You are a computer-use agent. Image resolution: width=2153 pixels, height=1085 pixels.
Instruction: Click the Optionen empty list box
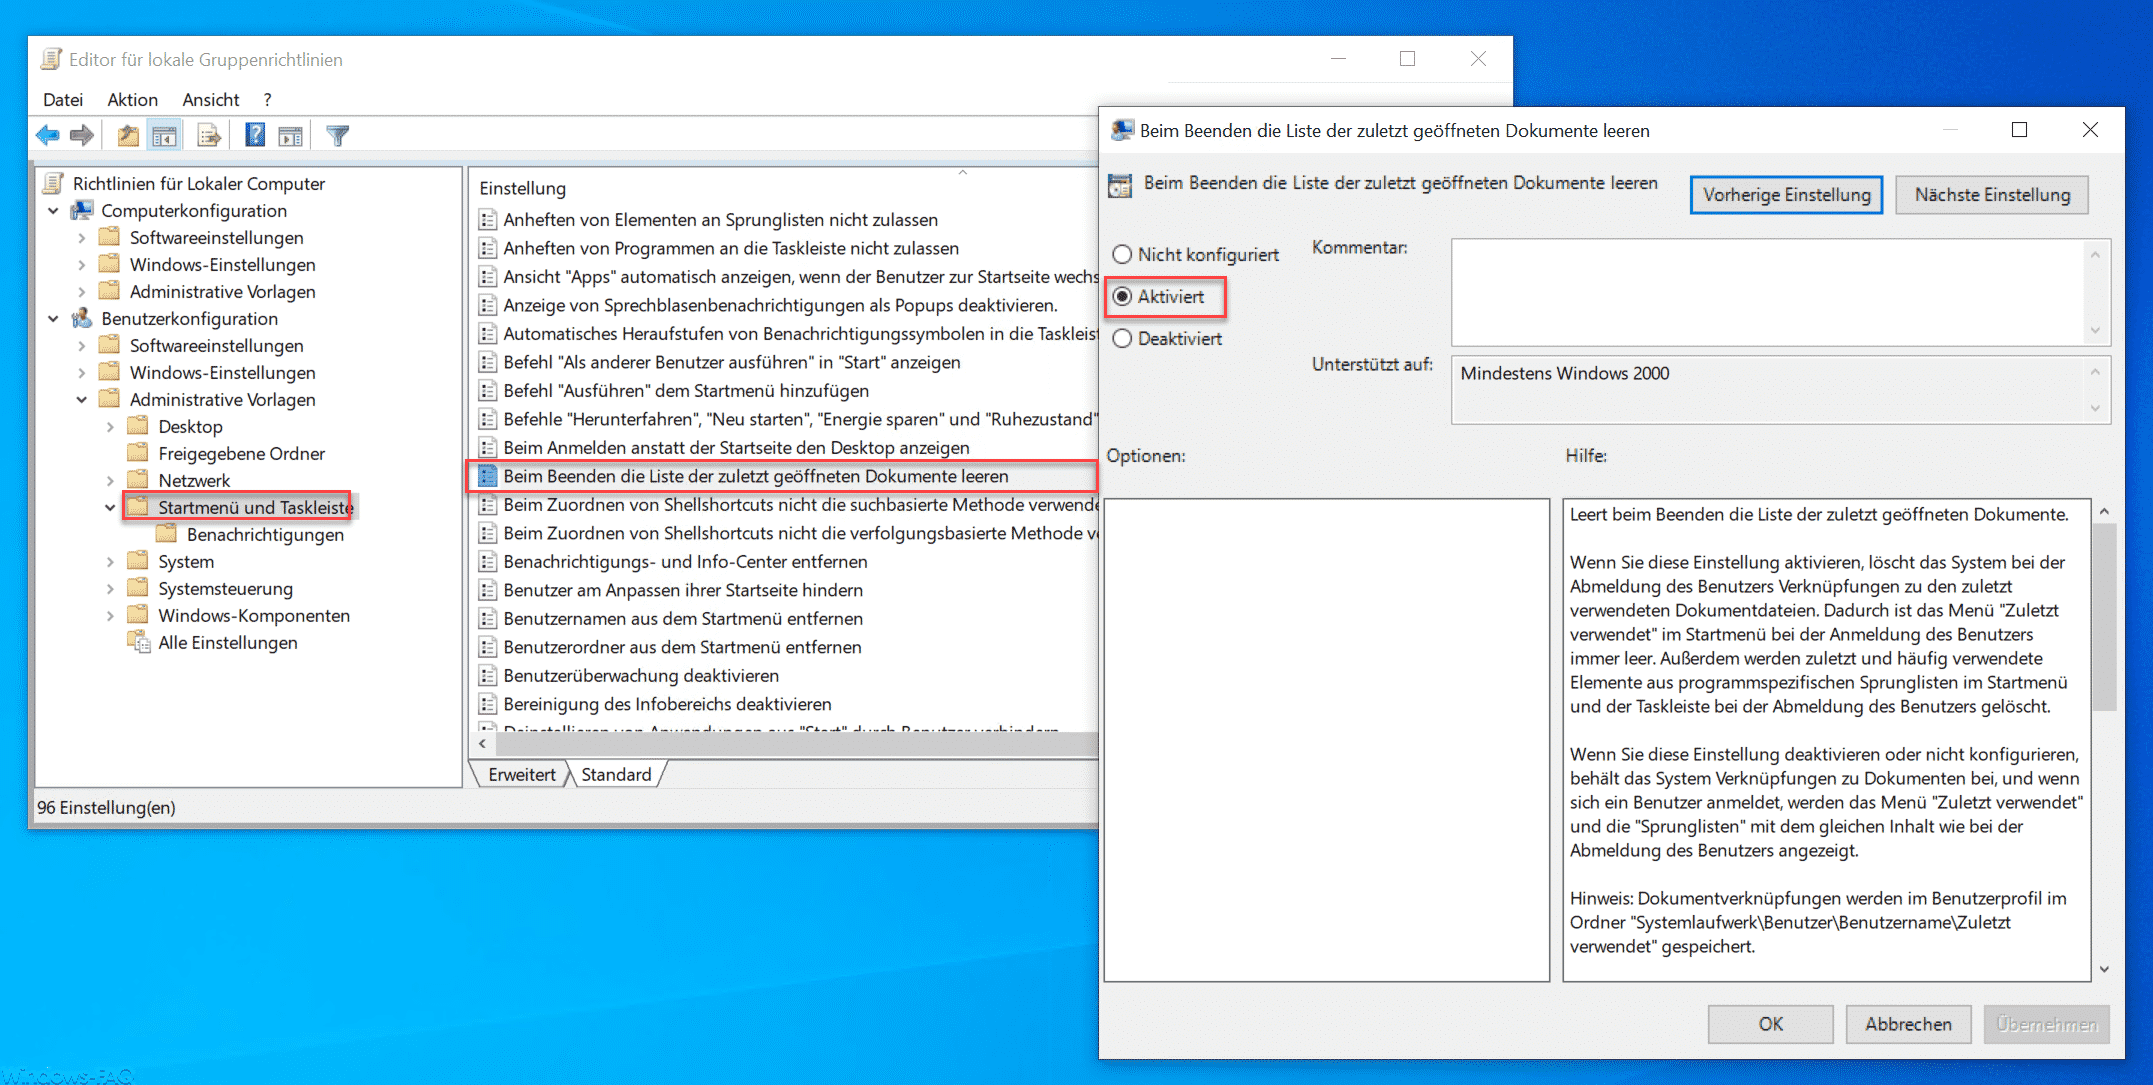(x=1326, y=739)
